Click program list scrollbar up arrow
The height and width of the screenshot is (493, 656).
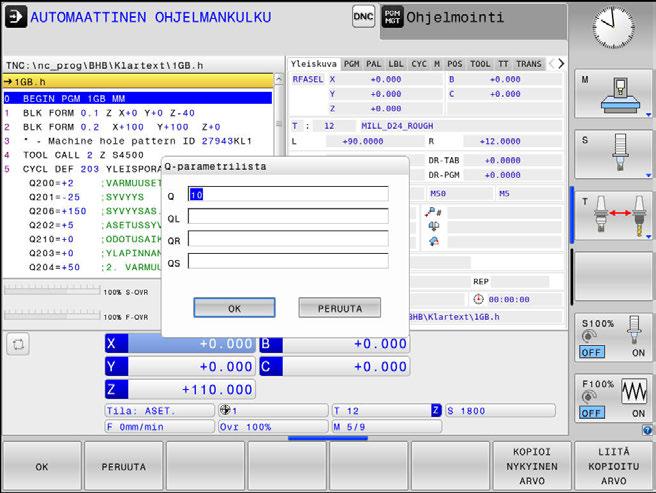[279, 79]
